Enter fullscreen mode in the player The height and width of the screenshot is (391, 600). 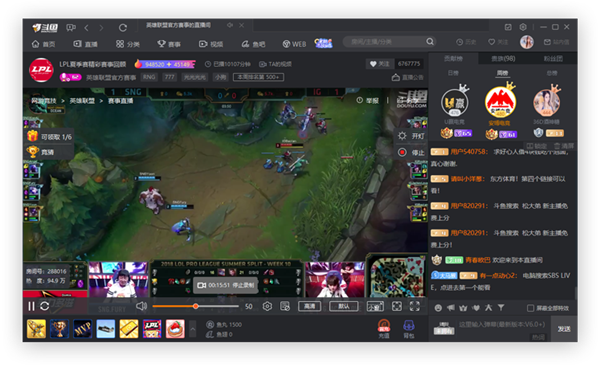pyautogui.click(x=414, y=306)
